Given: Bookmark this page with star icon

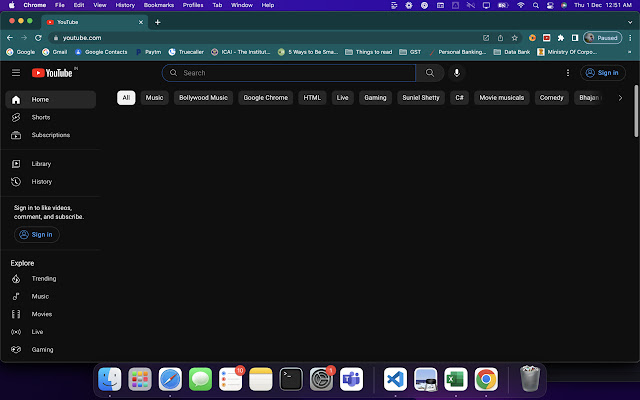Looking at the screenshot, I should point(515,38).
